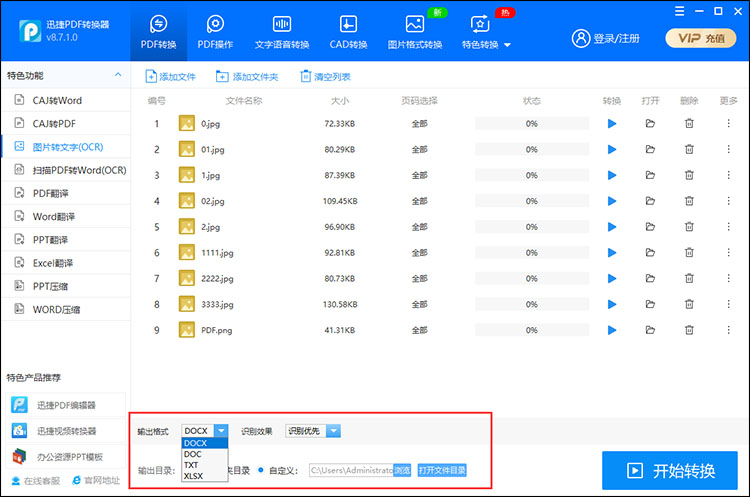The height and width of the screenshot is (497, 750).
Task: Select the 自定义 output radio button
Action: [261, 470]
